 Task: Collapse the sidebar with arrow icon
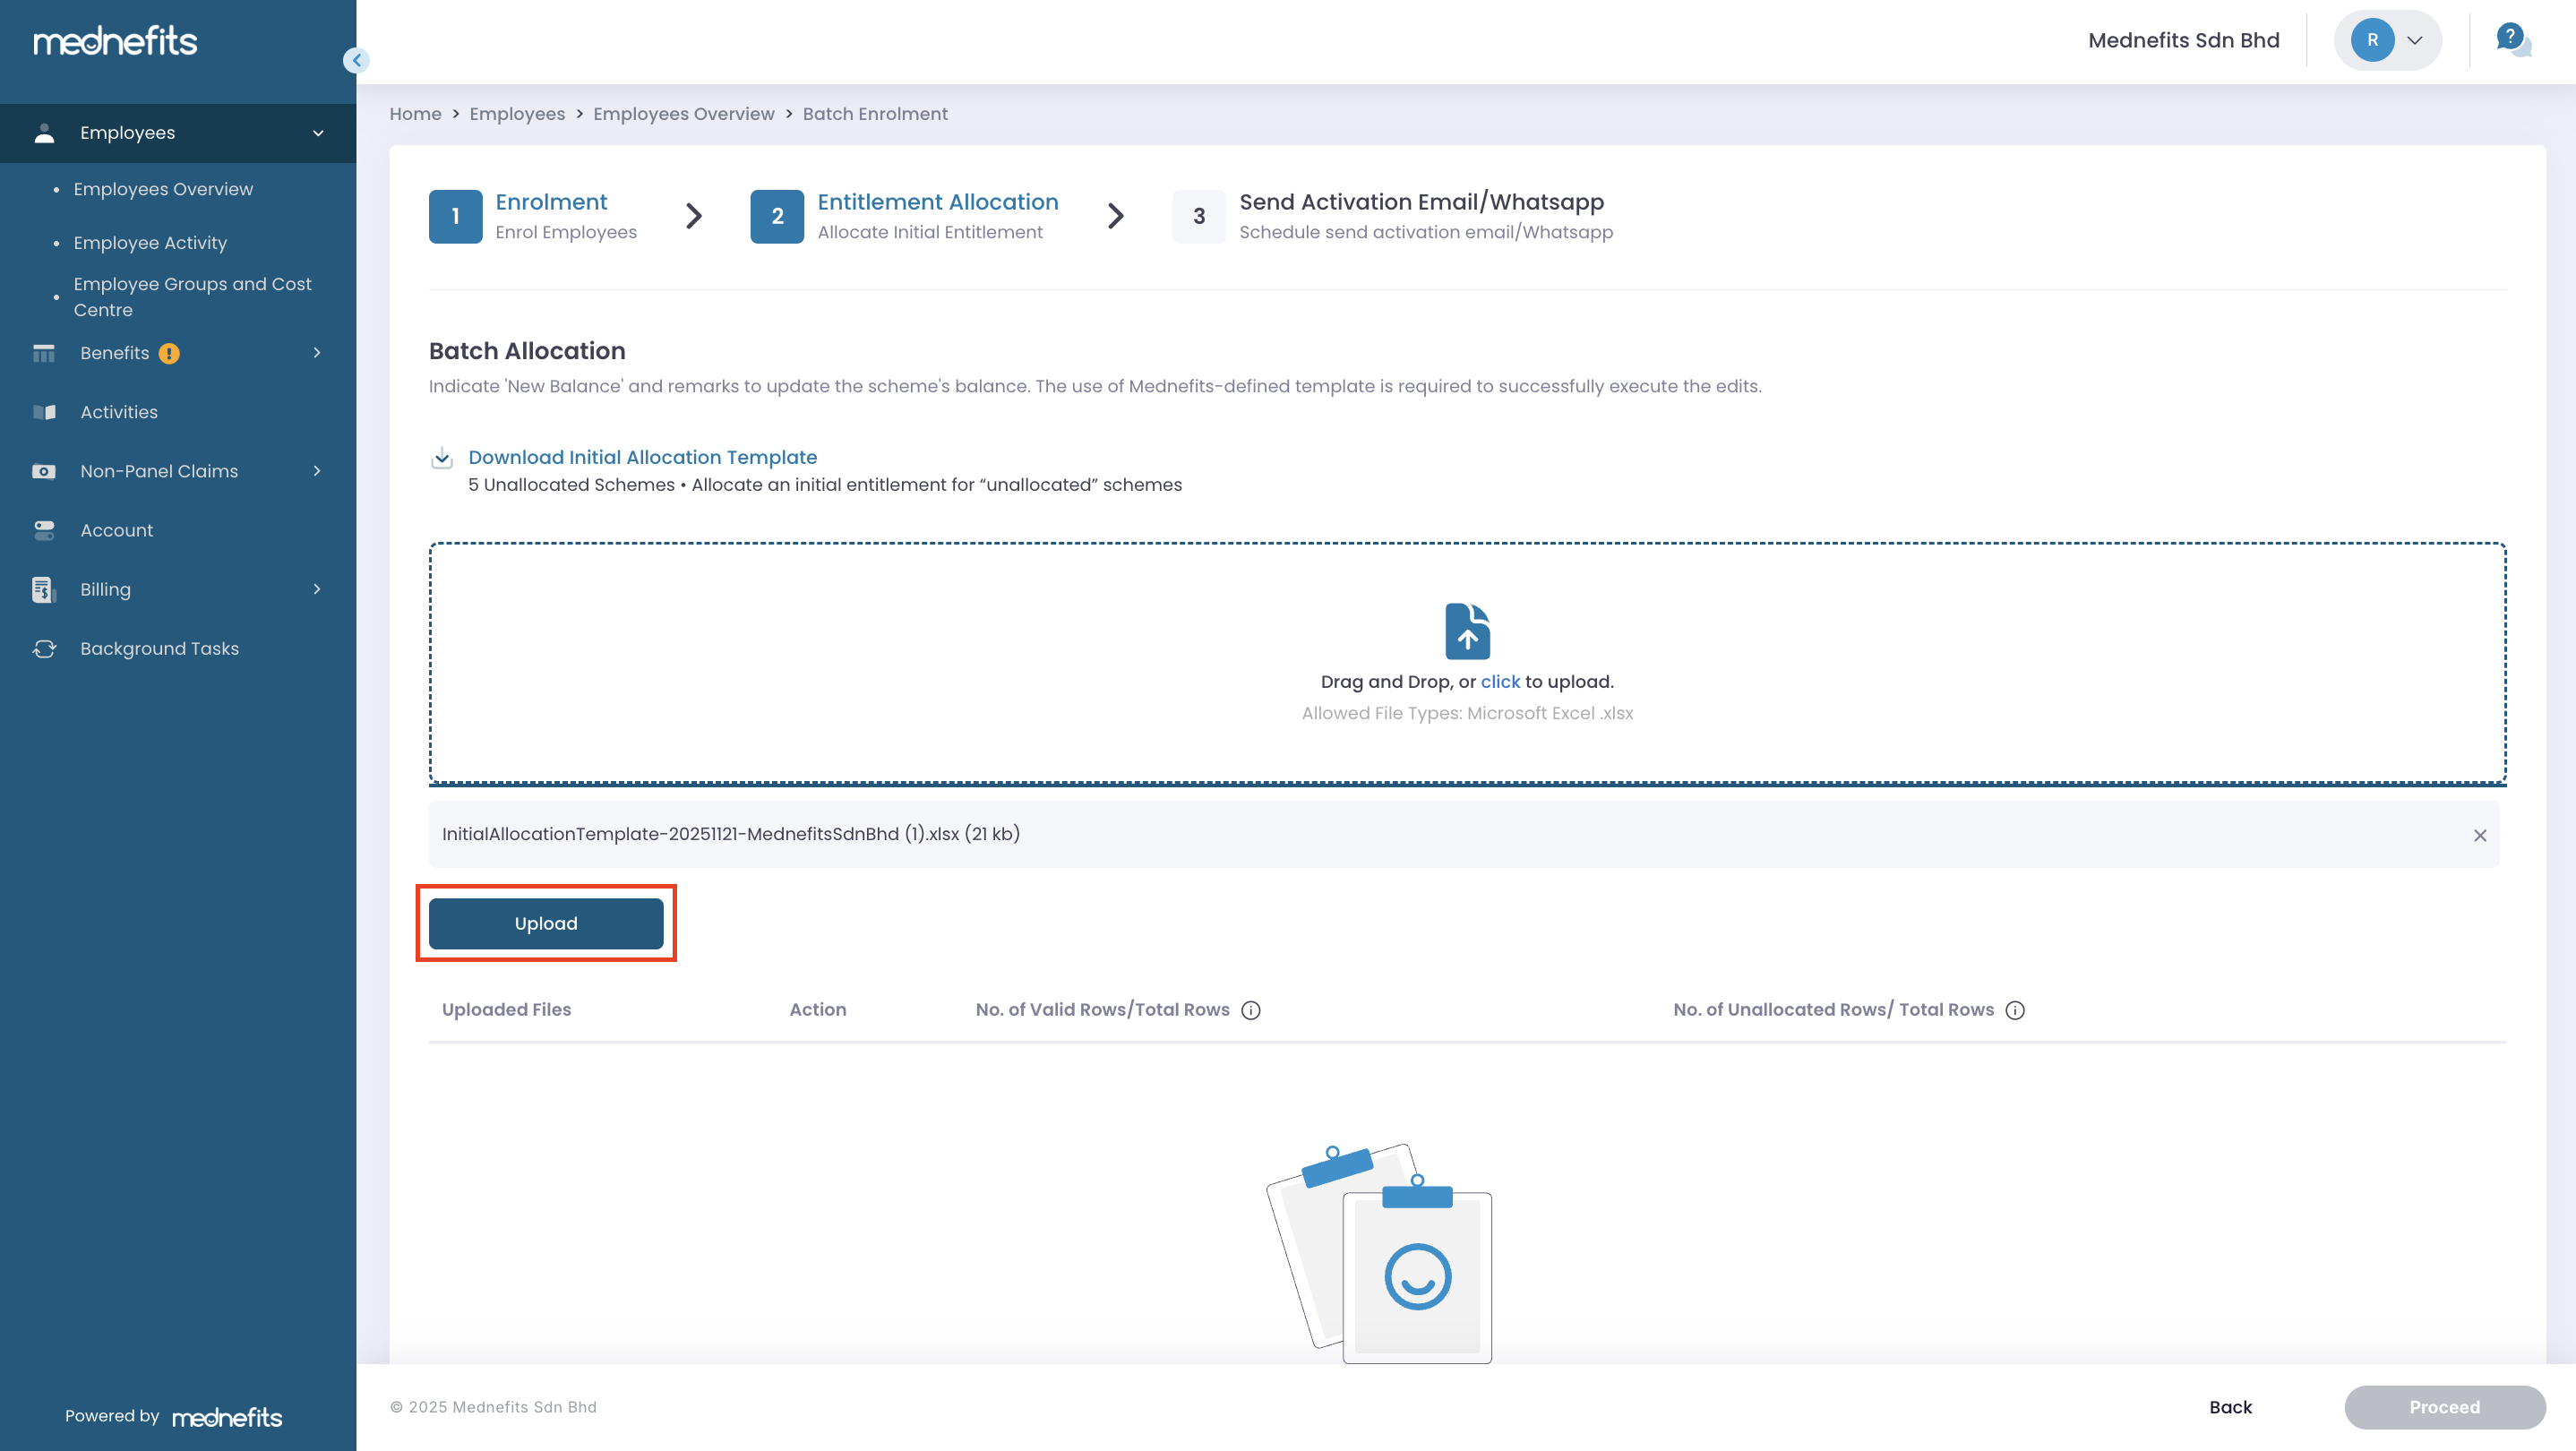356,60
